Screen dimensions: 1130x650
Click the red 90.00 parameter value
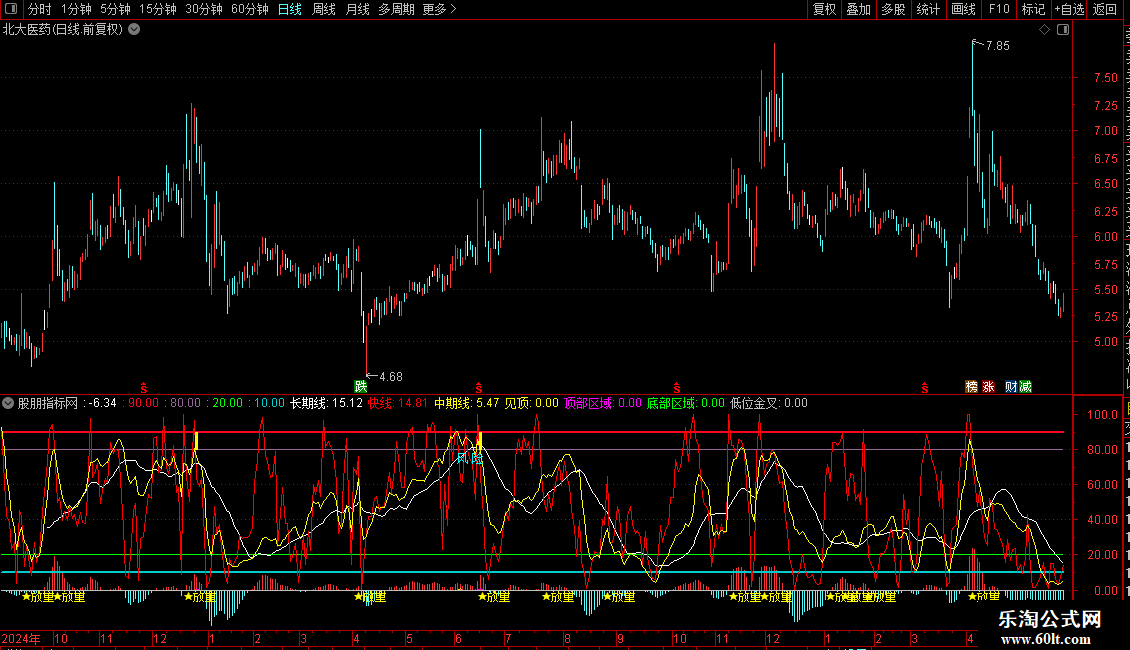click(x=143, y=403)
